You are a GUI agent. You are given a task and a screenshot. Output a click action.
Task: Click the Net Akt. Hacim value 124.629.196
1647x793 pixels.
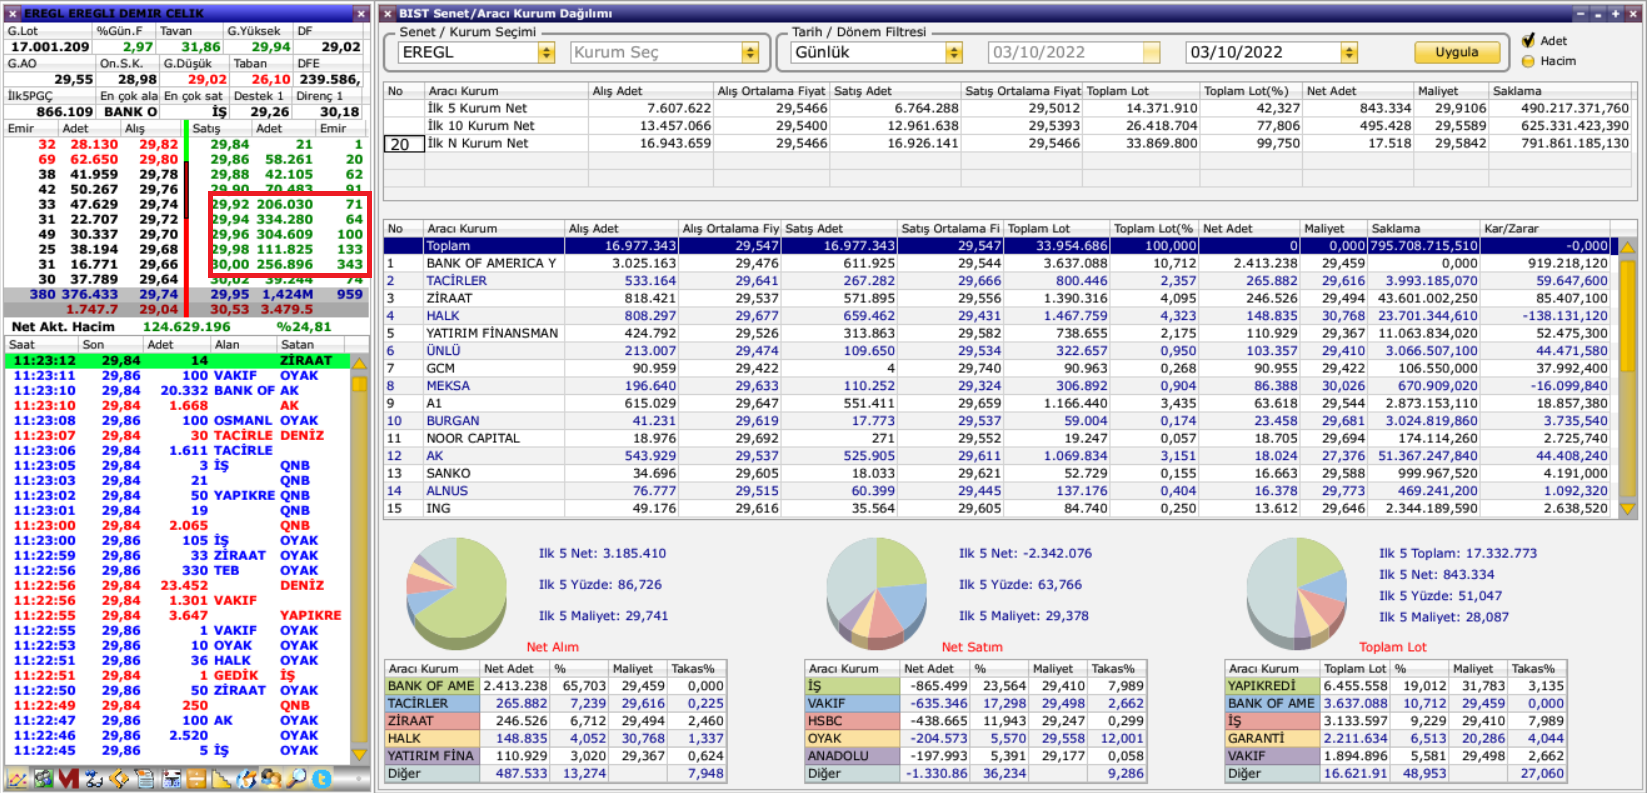click(187, 327)
